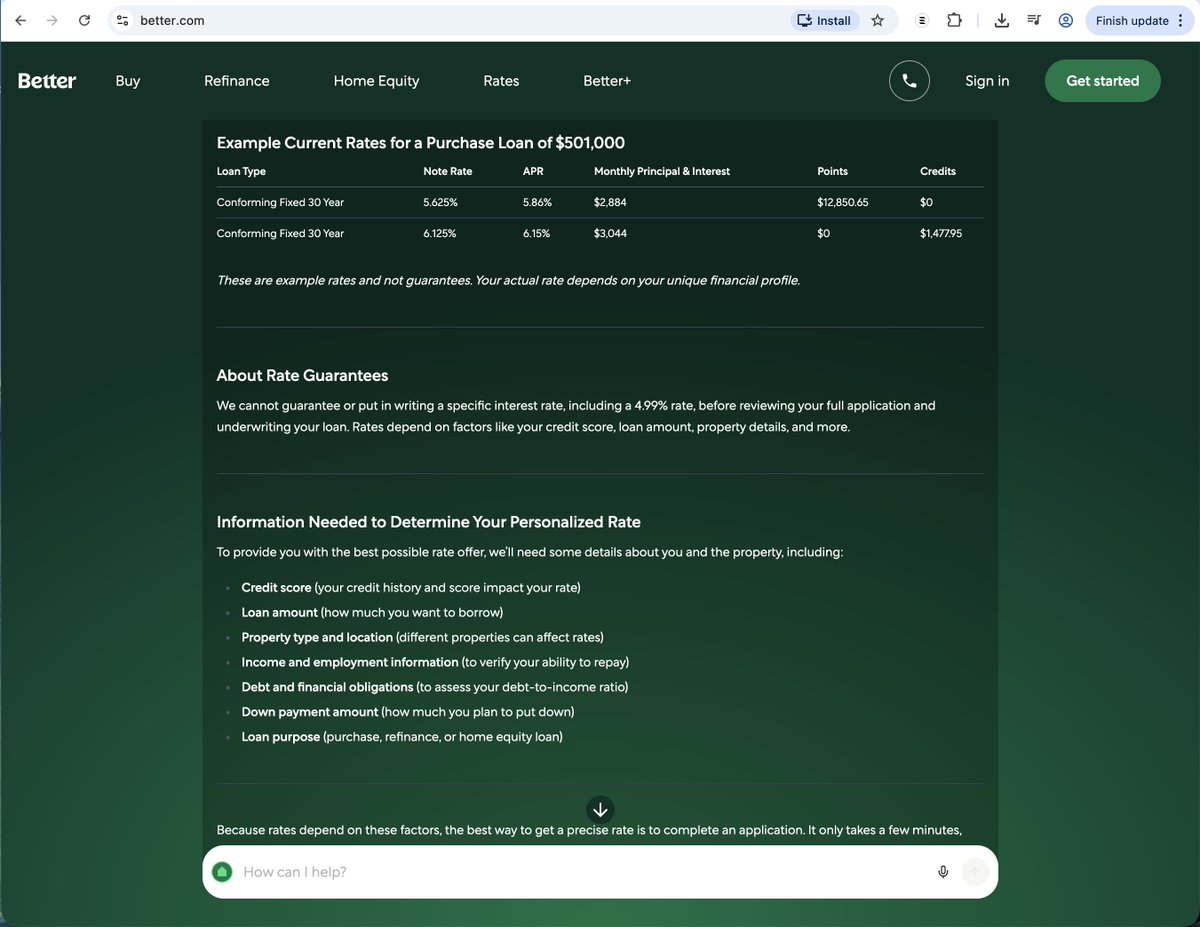The image size is (1200, 927).
Task: Open the Buy menu
Action: (x=128, y=81)
